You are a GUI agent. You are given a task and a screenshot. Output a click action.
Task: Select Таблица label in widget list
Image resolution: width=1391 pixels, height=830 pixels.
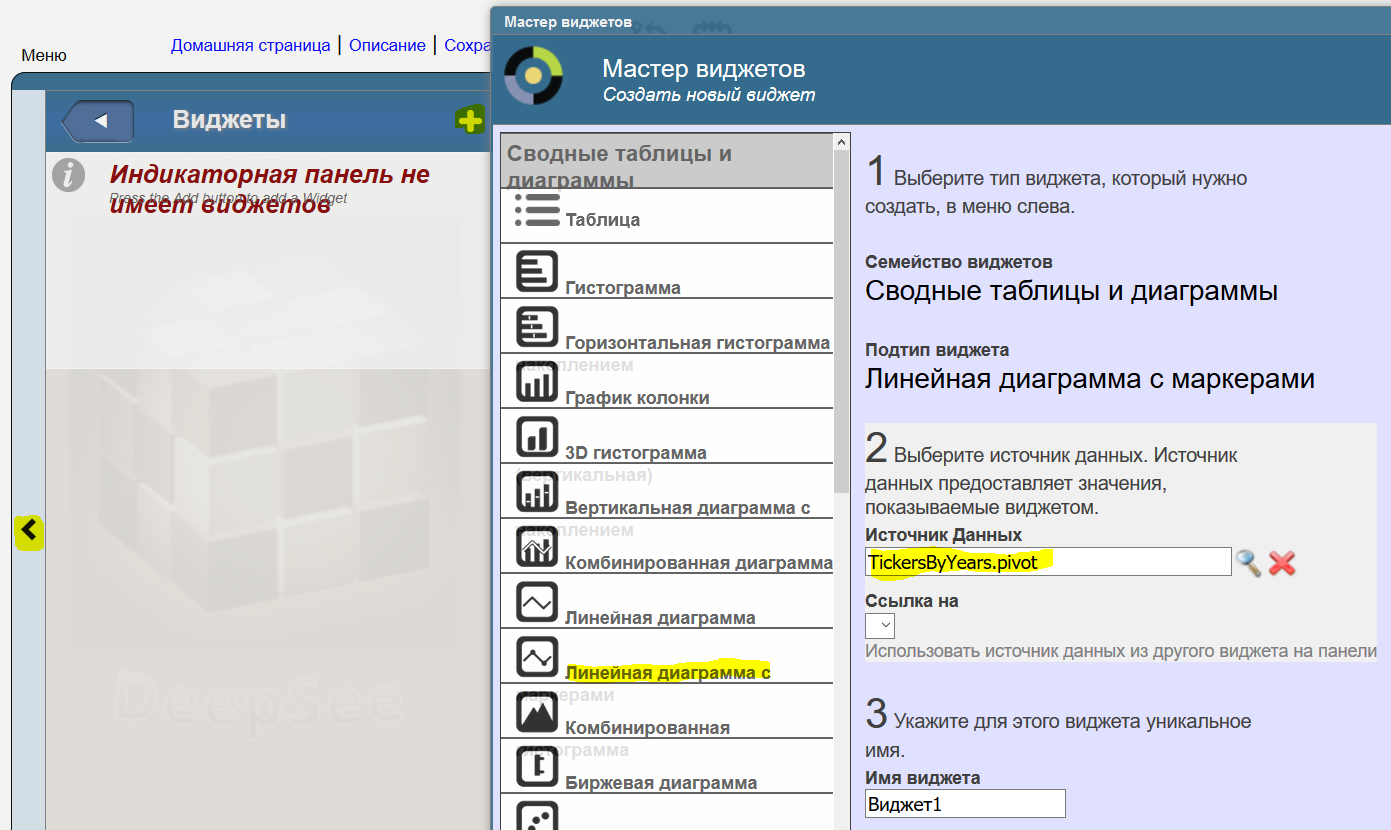point(602,220)
